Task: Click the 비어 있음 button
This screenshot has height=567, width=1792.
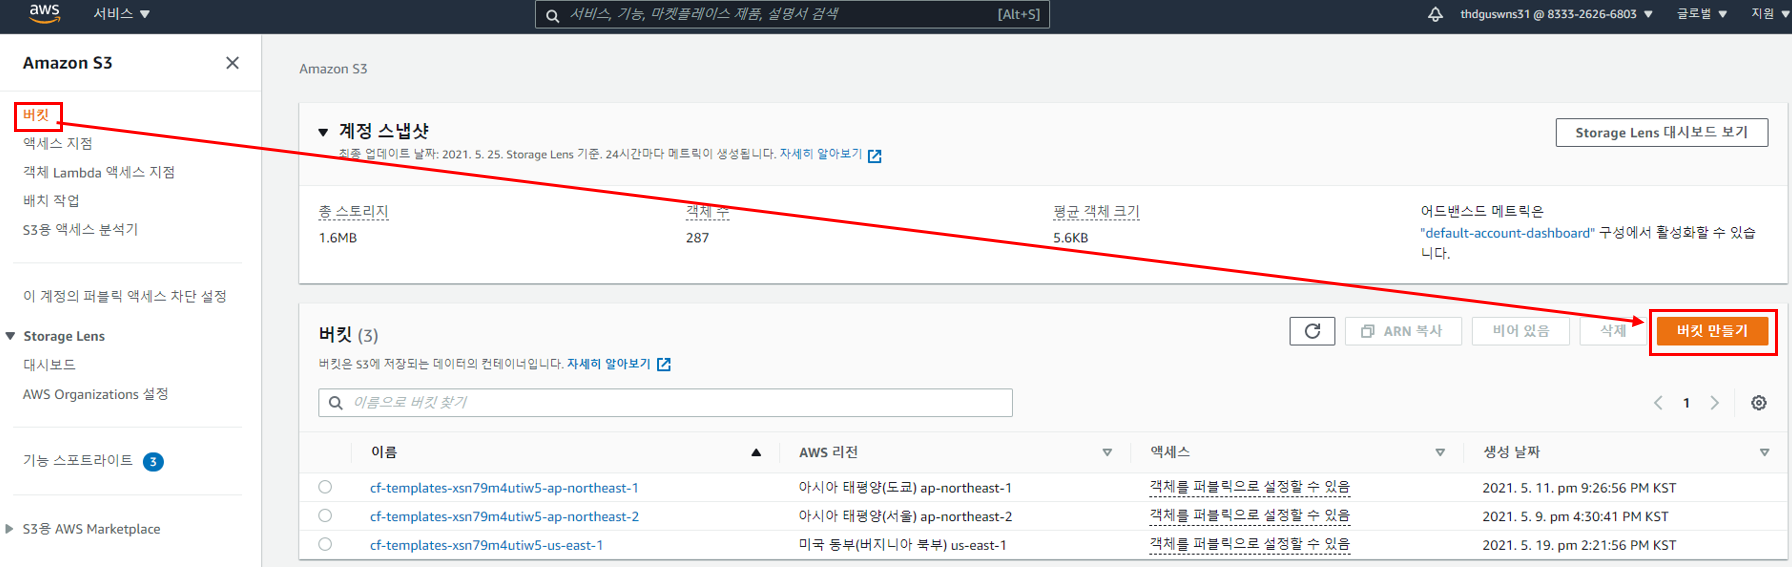Action: pyautogui.click(x=1520, y=331)
